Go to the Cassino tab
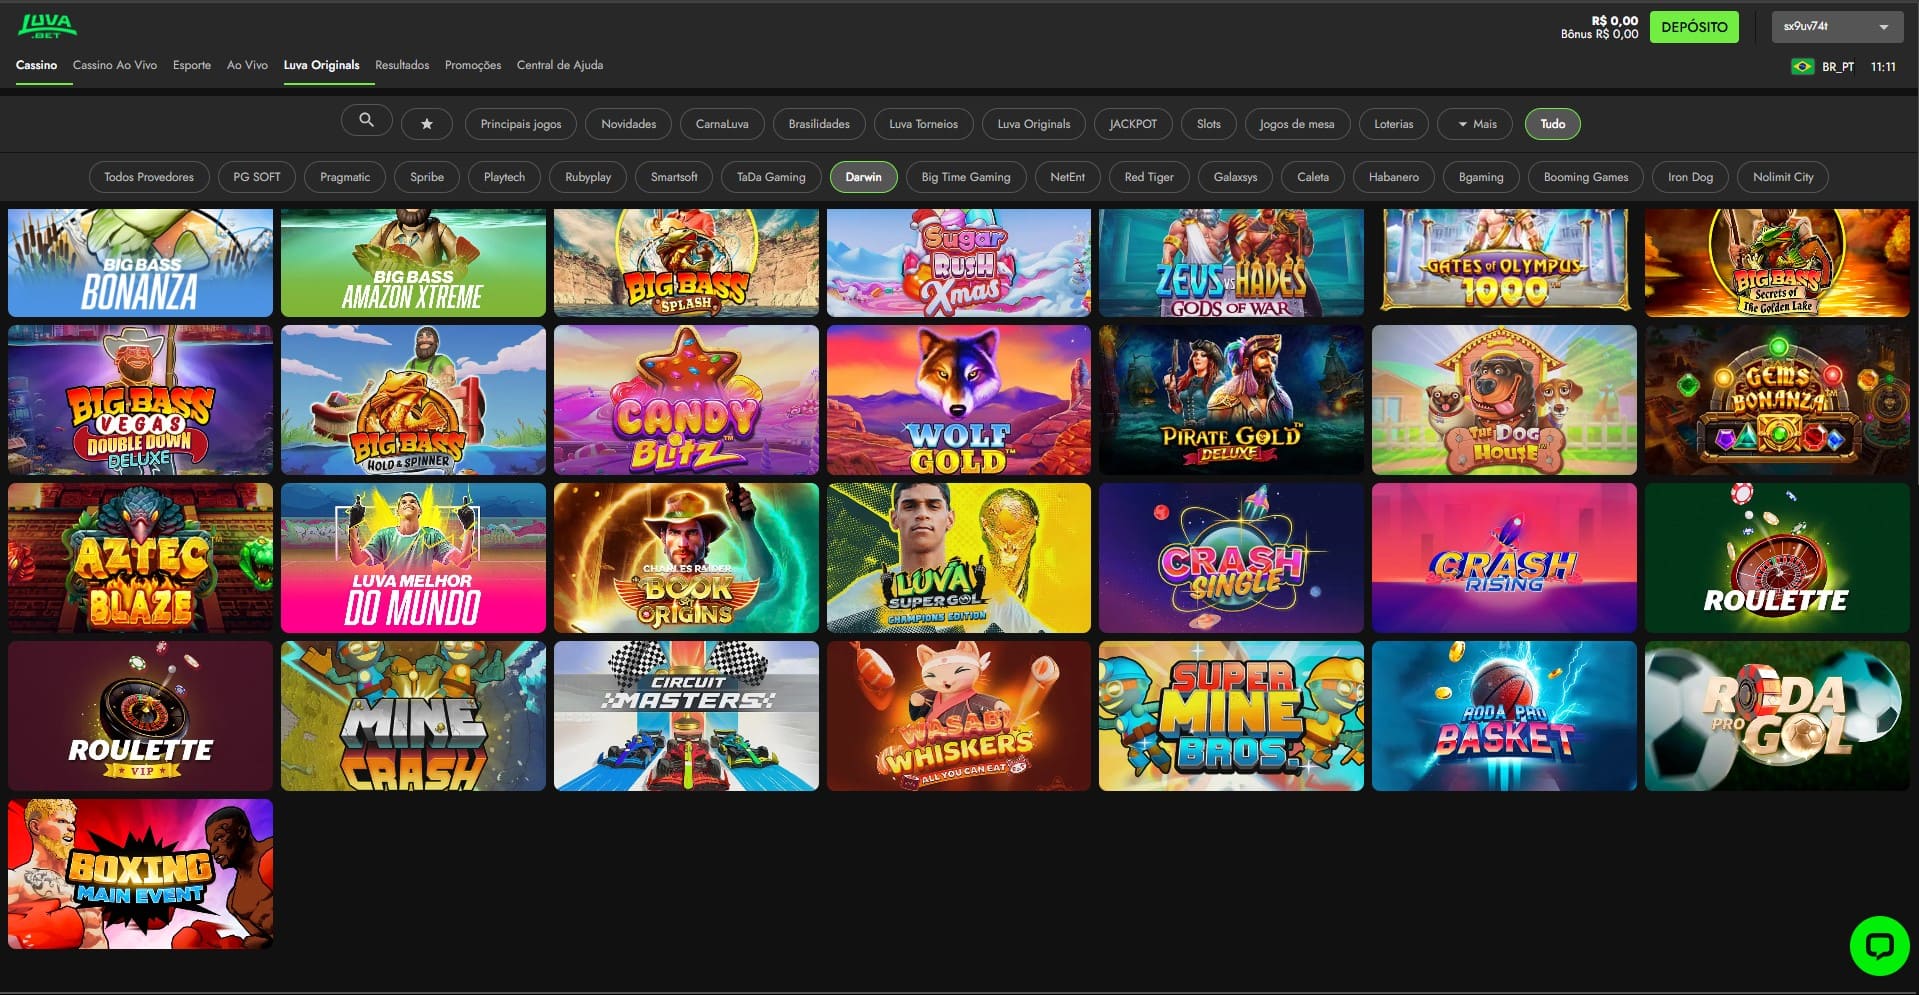Screen dimensions: 1919x995 tap(36, 65)
